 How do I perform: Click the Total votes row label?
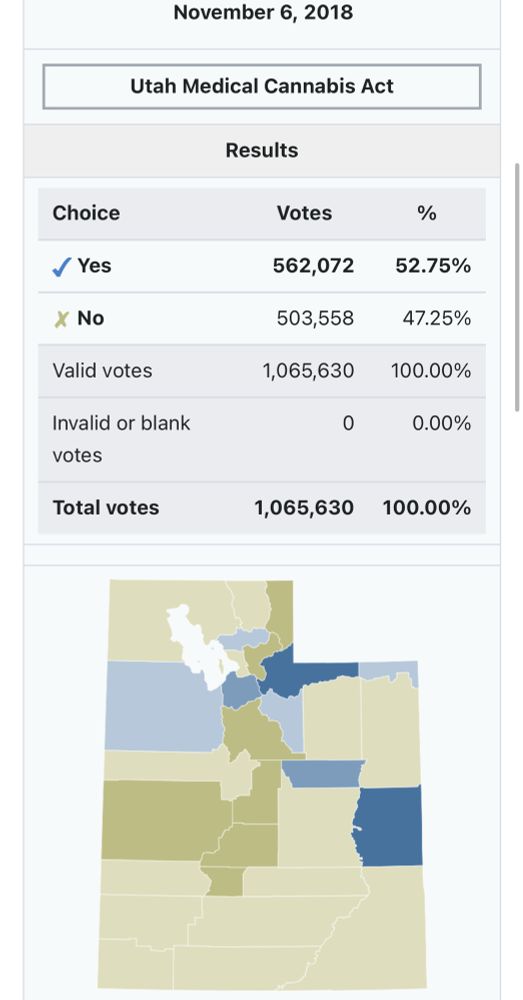pyautogui.click(x=106, y=508)
